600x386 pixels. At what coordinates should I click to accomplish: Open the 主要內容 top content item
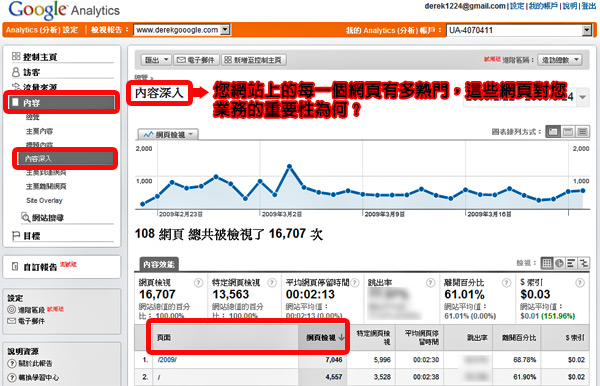(x=39, y=131)
